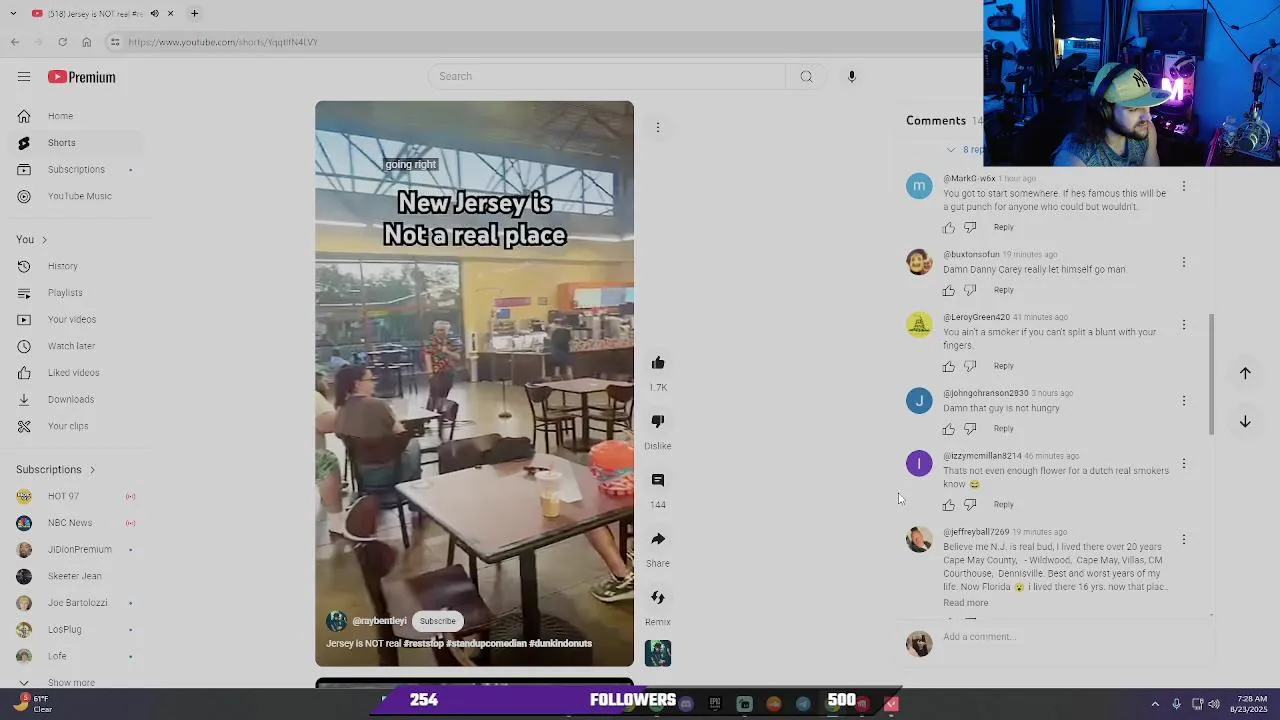Open the short's three-dot options menu
The width and height of the screenshot is (1280, 720).
point(658,127)
